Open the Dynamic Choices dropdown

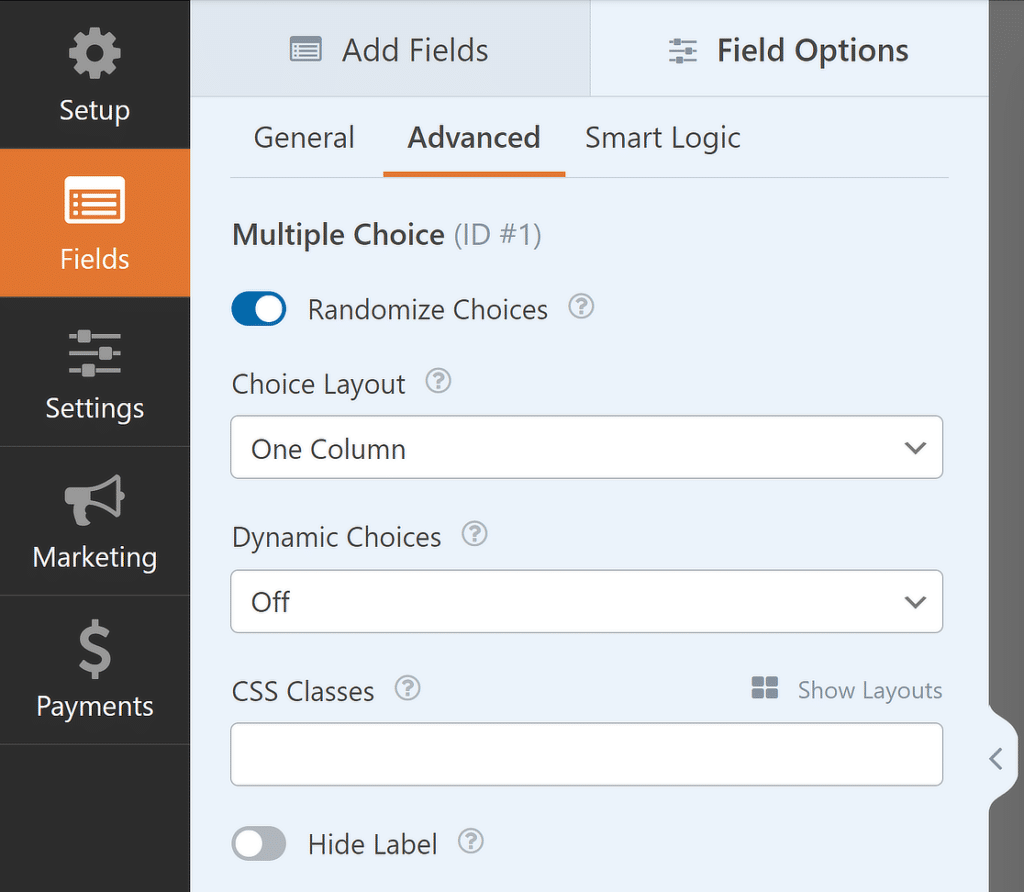(586, 601)
